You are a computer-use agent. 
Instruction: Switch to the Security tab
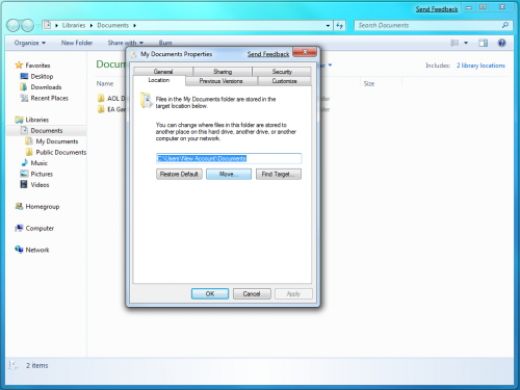click(x=282, y=72)
